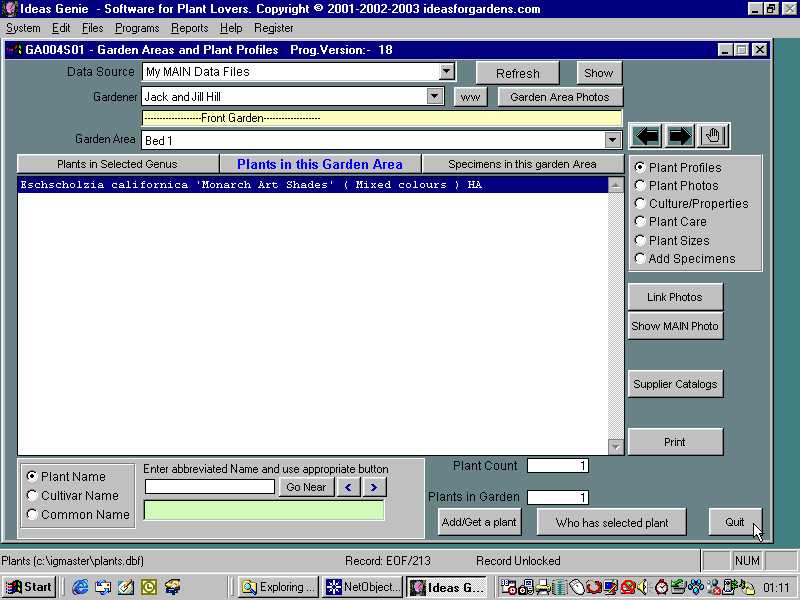Select the Eschscholzia californica list entry
This screenshot has height=600, width=800.
250,185
